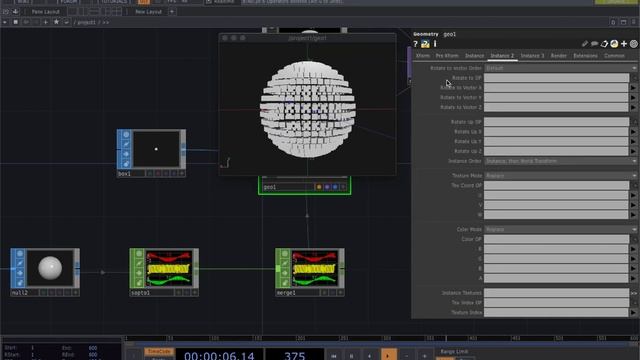Switch to the Common tab
Screen dimensions: 640x360
point(614,56)
